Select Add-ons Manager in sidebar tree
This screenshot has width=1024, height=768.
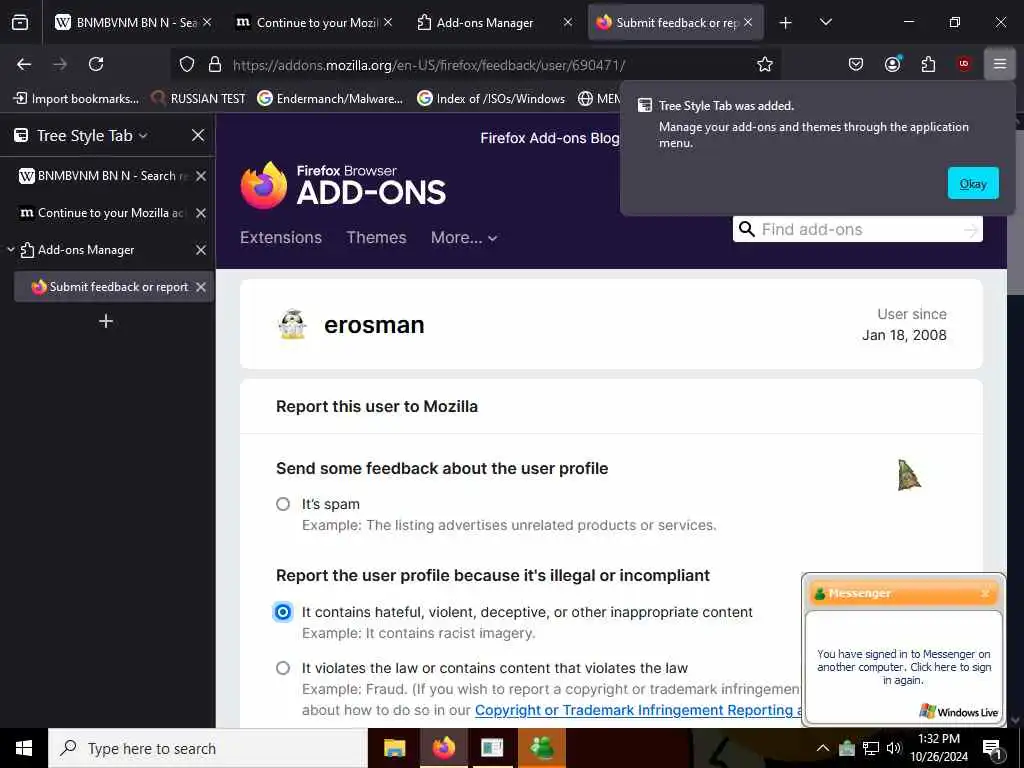[86, 250]
